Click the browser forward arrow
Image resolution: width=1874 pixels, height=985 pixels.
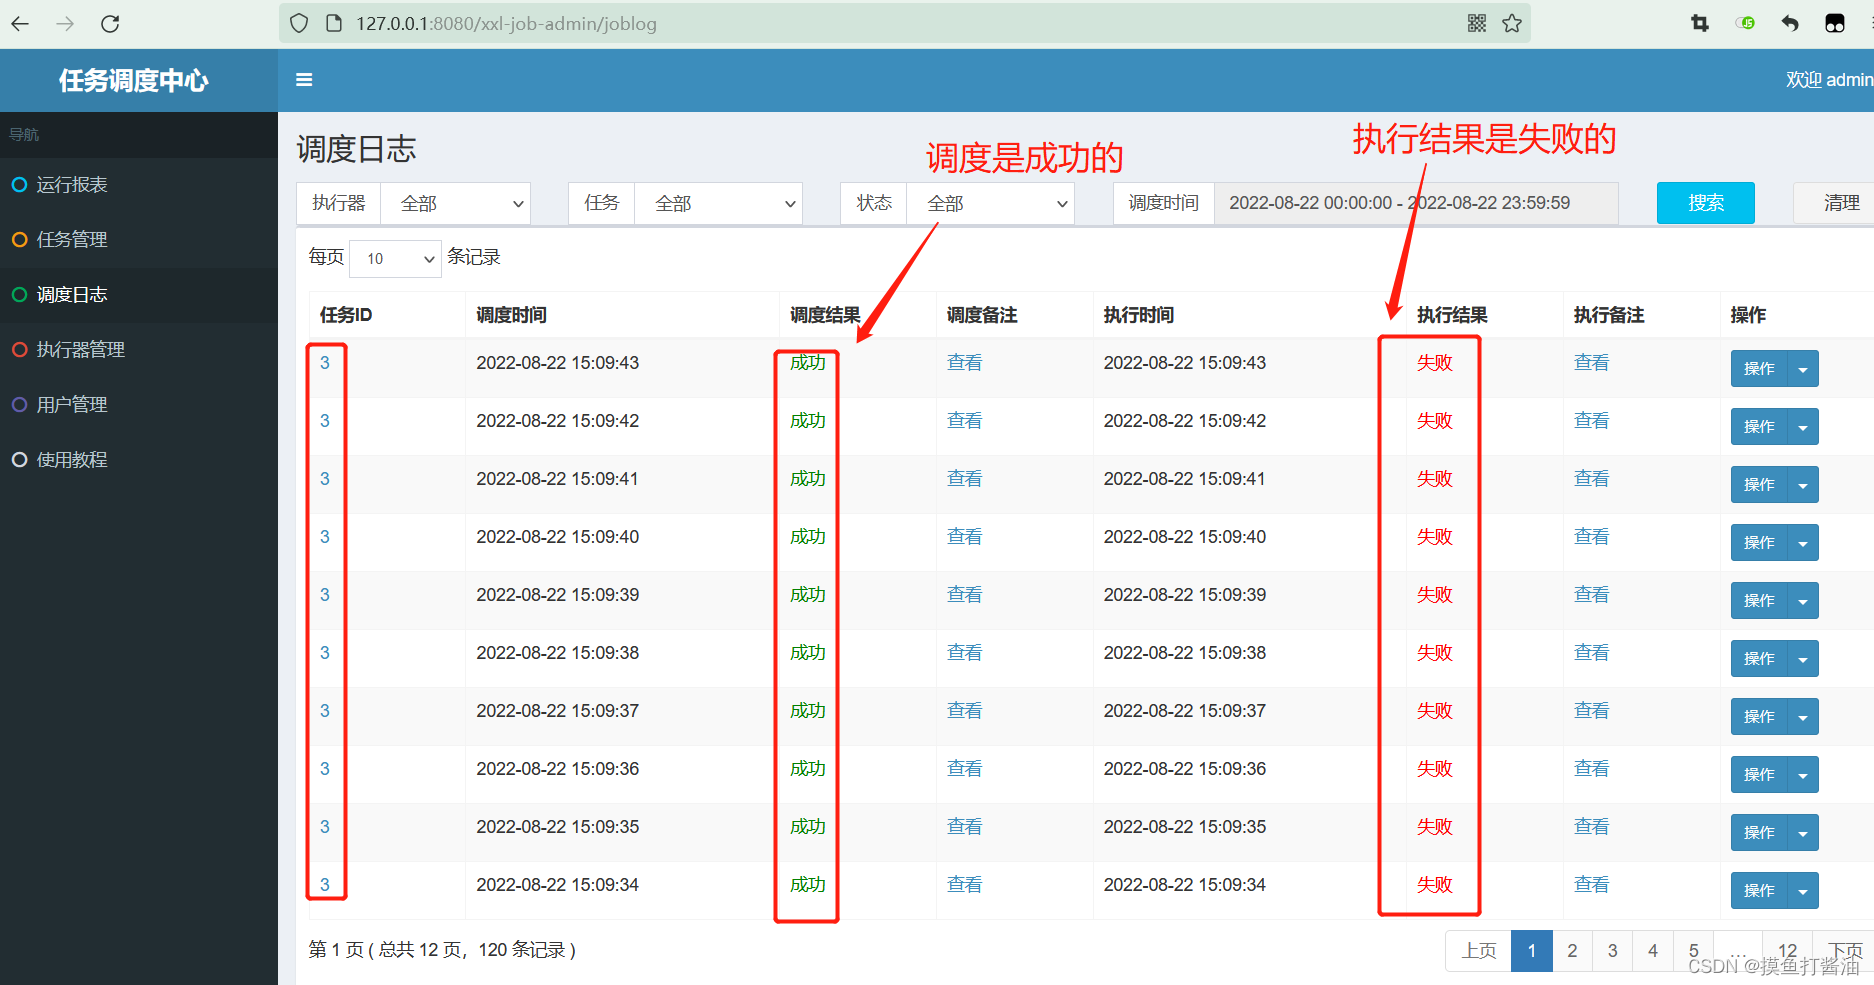pos(65,23)
